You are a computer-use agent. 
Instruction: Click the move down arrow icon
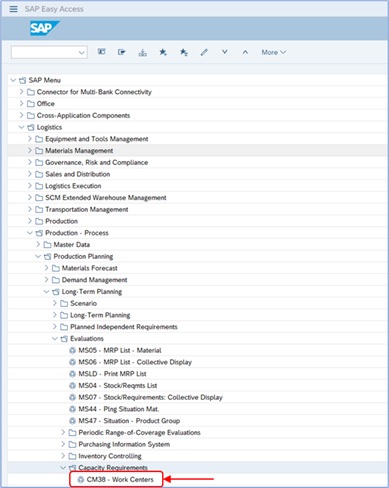(x=225, y=52)
